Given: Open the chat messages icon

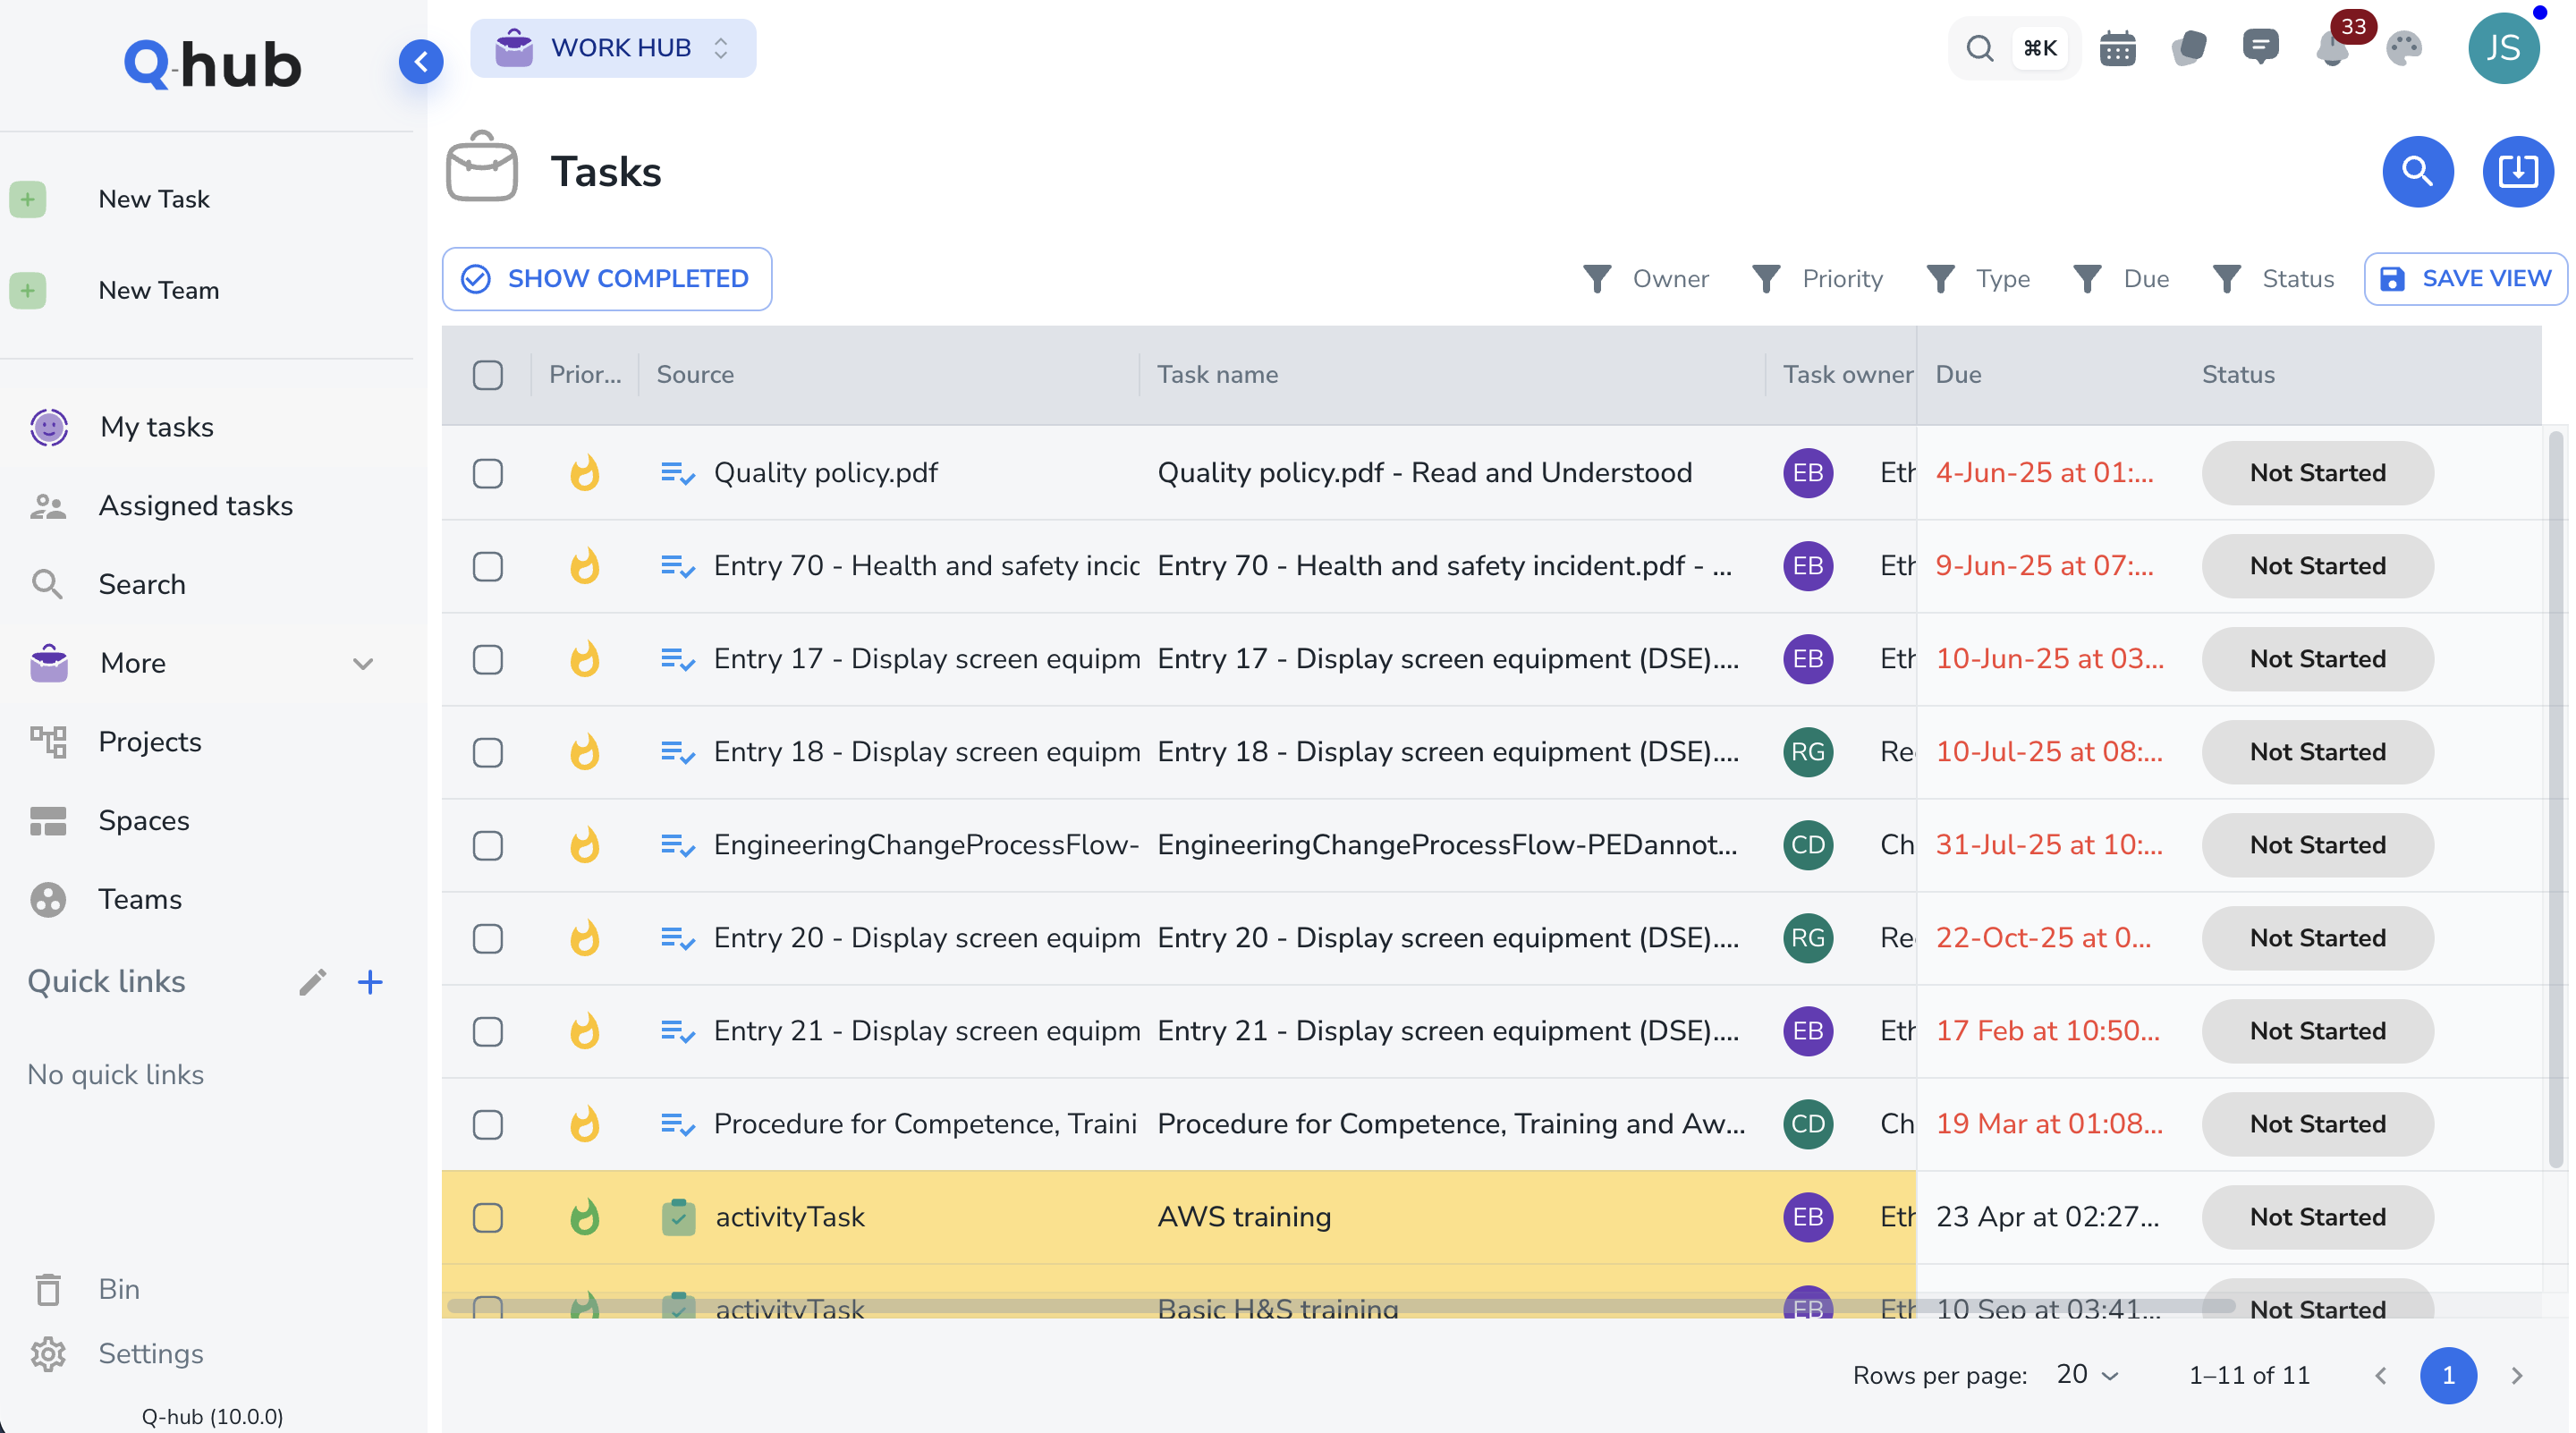Looking at the screenshot, I should (2262, 47).
